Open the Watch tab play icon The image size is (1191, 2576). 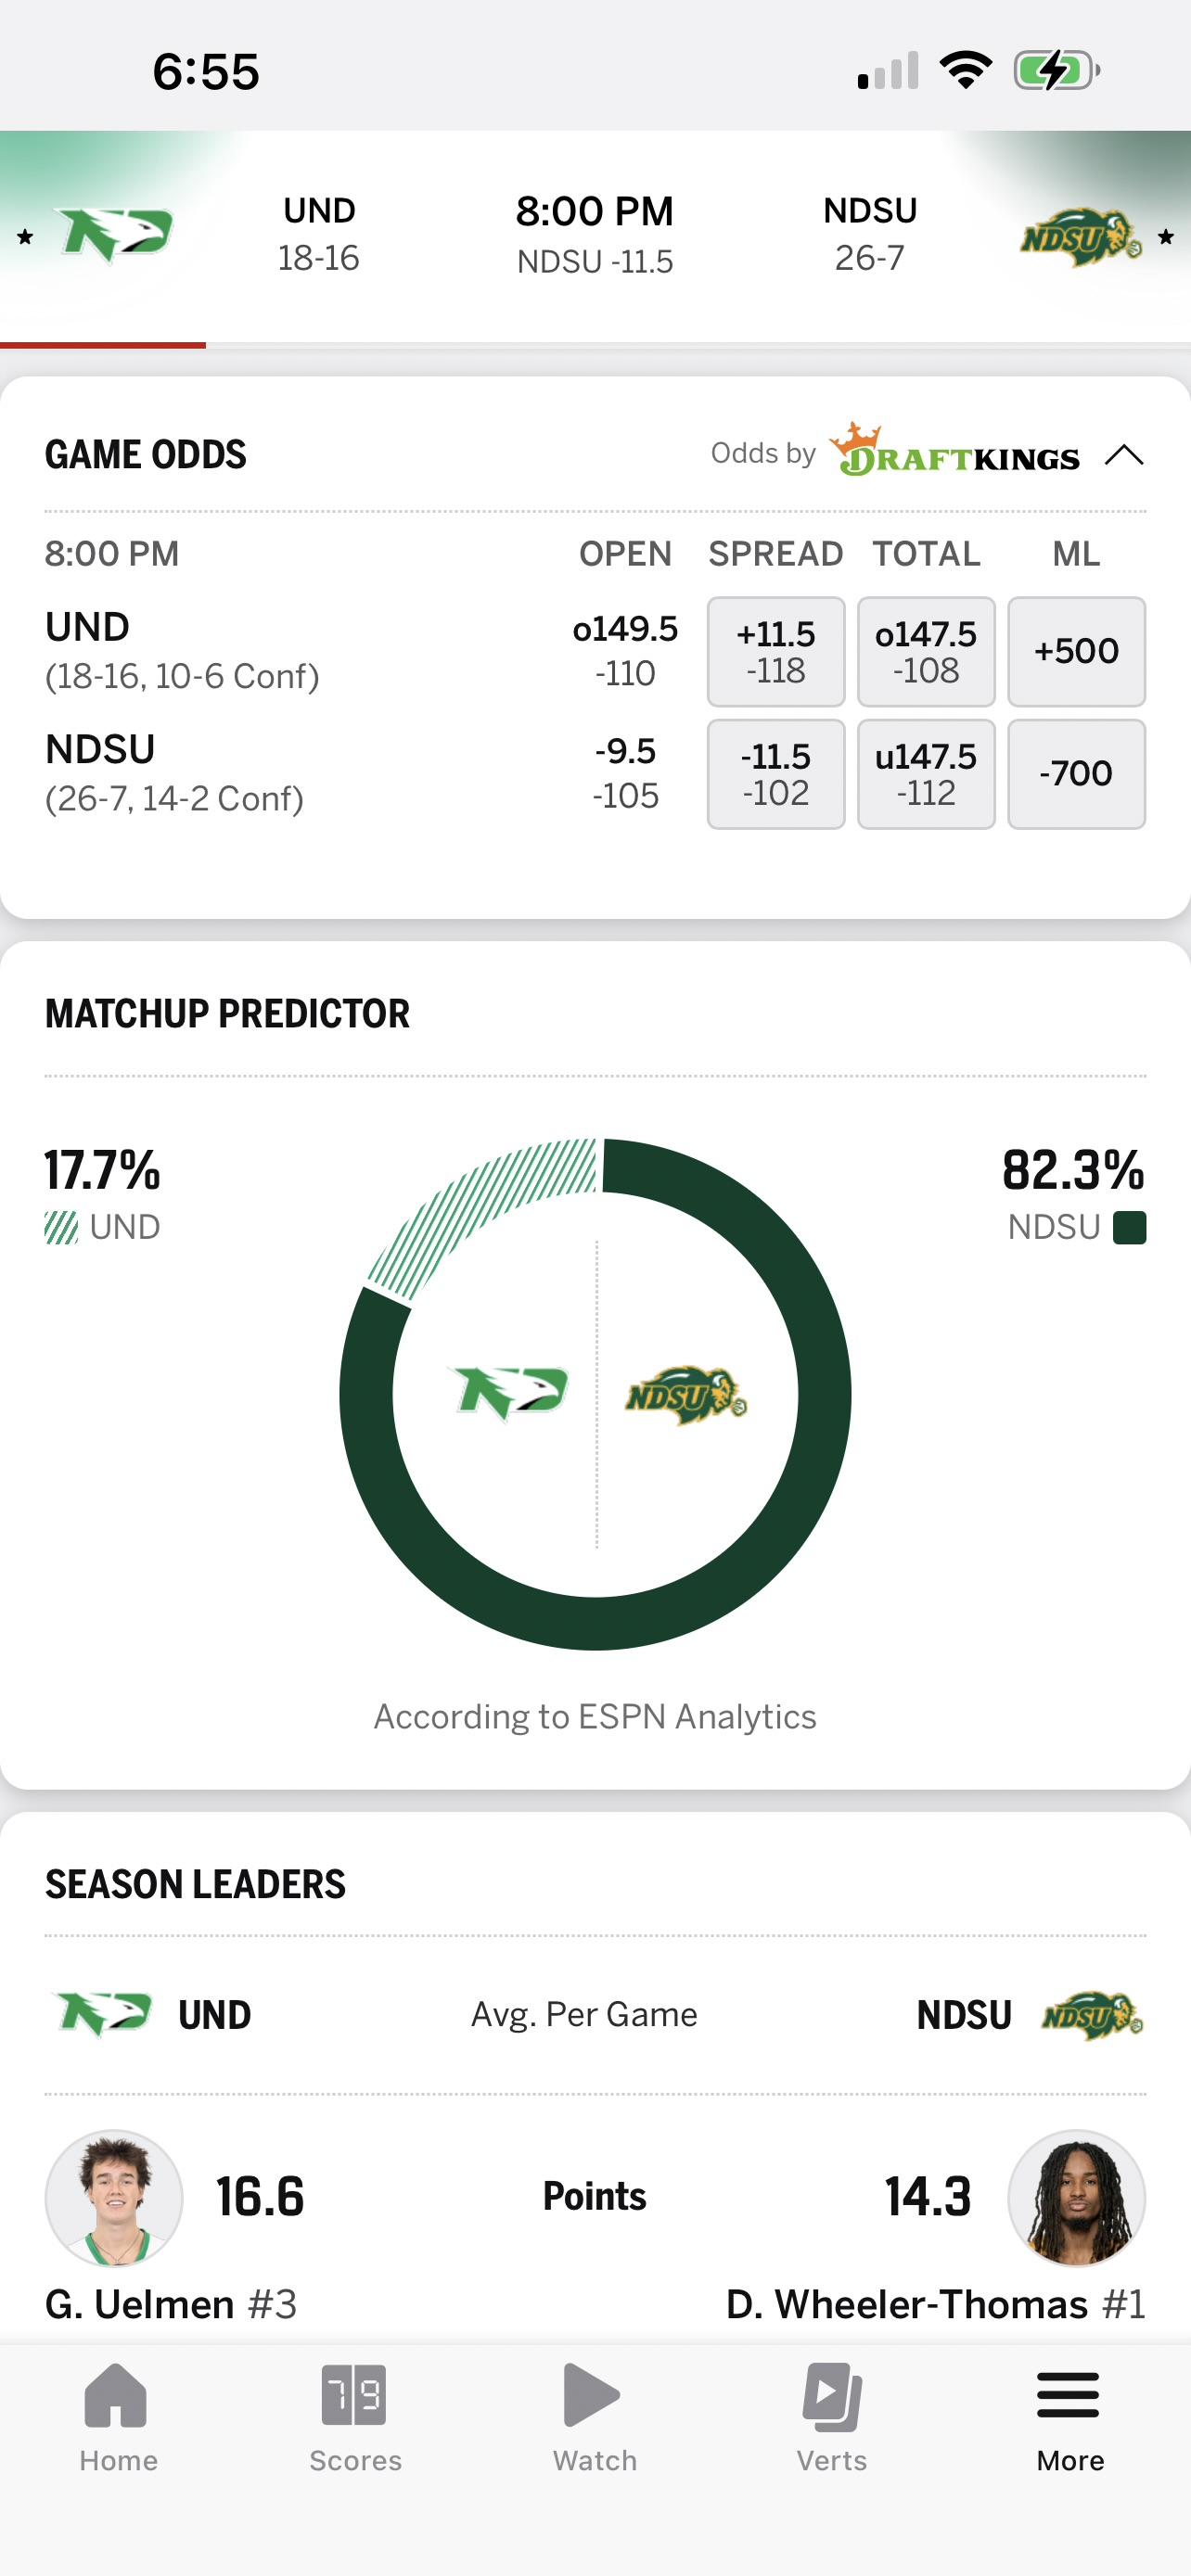coord(593,2395)
